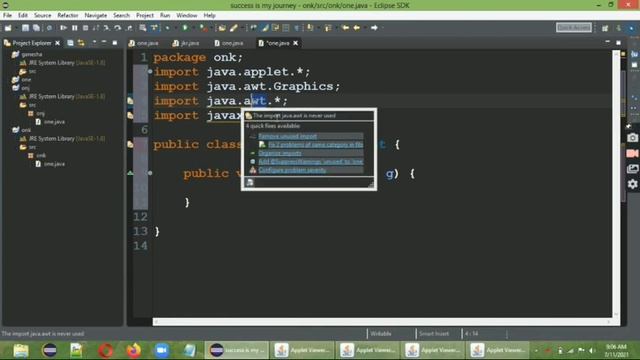The width and height of the screenshot is (640, 360).
Task: Minimize the Project Explorer panel
Action: [104, 43]
